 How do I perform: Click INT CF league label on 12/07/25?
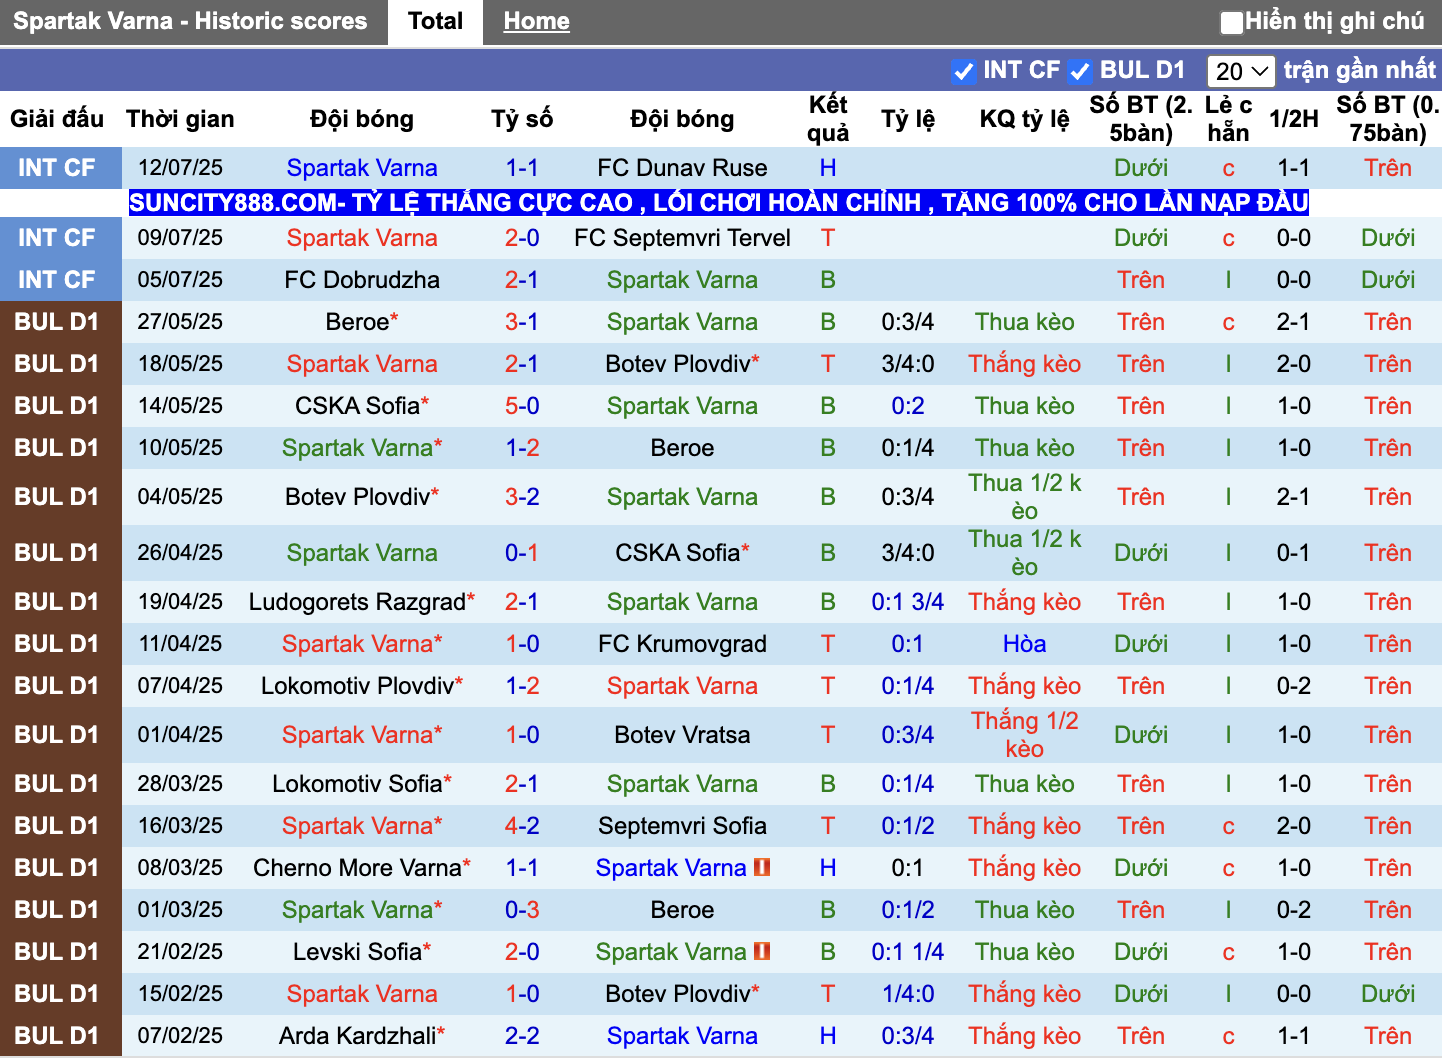click(57, 168)
